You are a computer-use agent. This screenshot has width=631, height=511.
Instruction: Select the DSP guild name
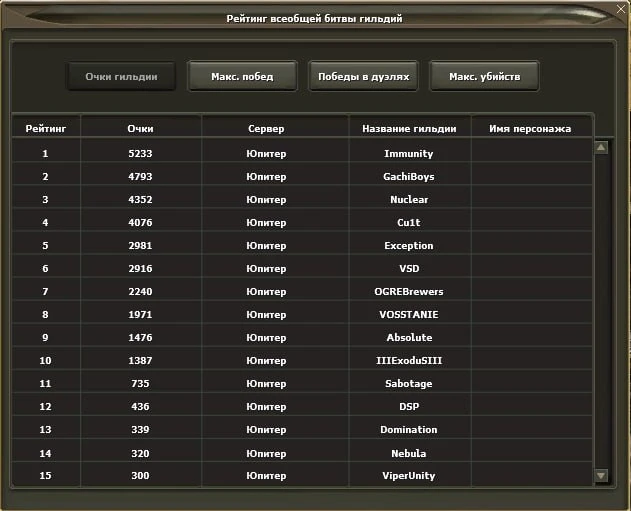click(x=409, y=406)
